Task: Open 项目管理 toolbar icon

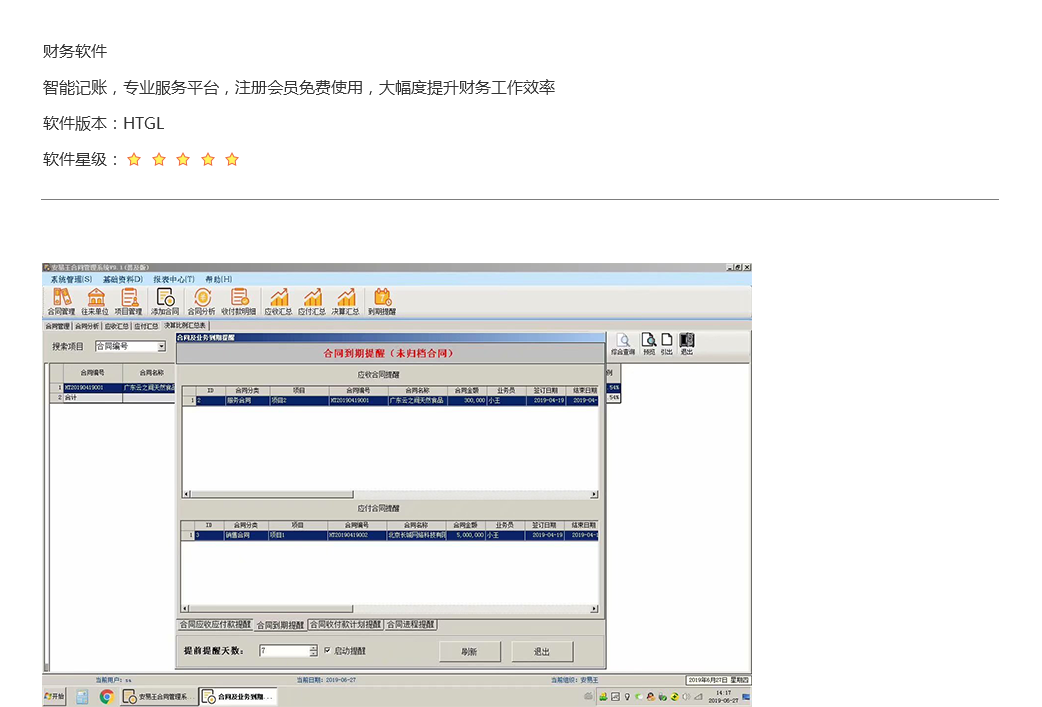Action: click(x=129, y=302)
